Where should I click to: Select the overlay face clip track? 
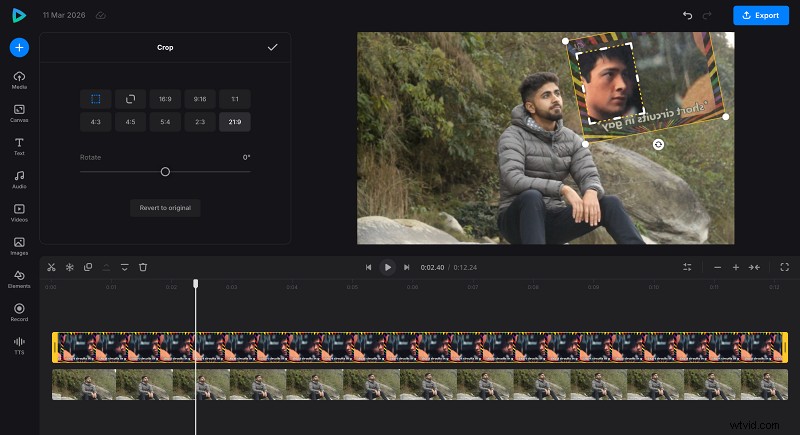[x=420, y=347]
